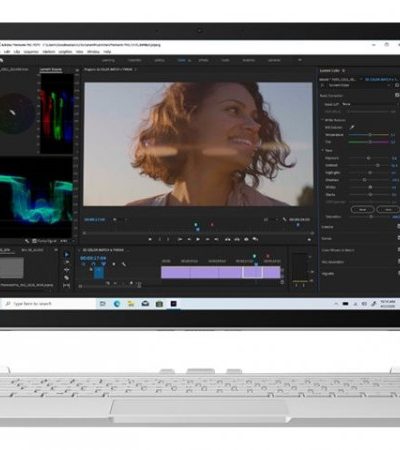Switch to the Audio workspace tab

225,60
